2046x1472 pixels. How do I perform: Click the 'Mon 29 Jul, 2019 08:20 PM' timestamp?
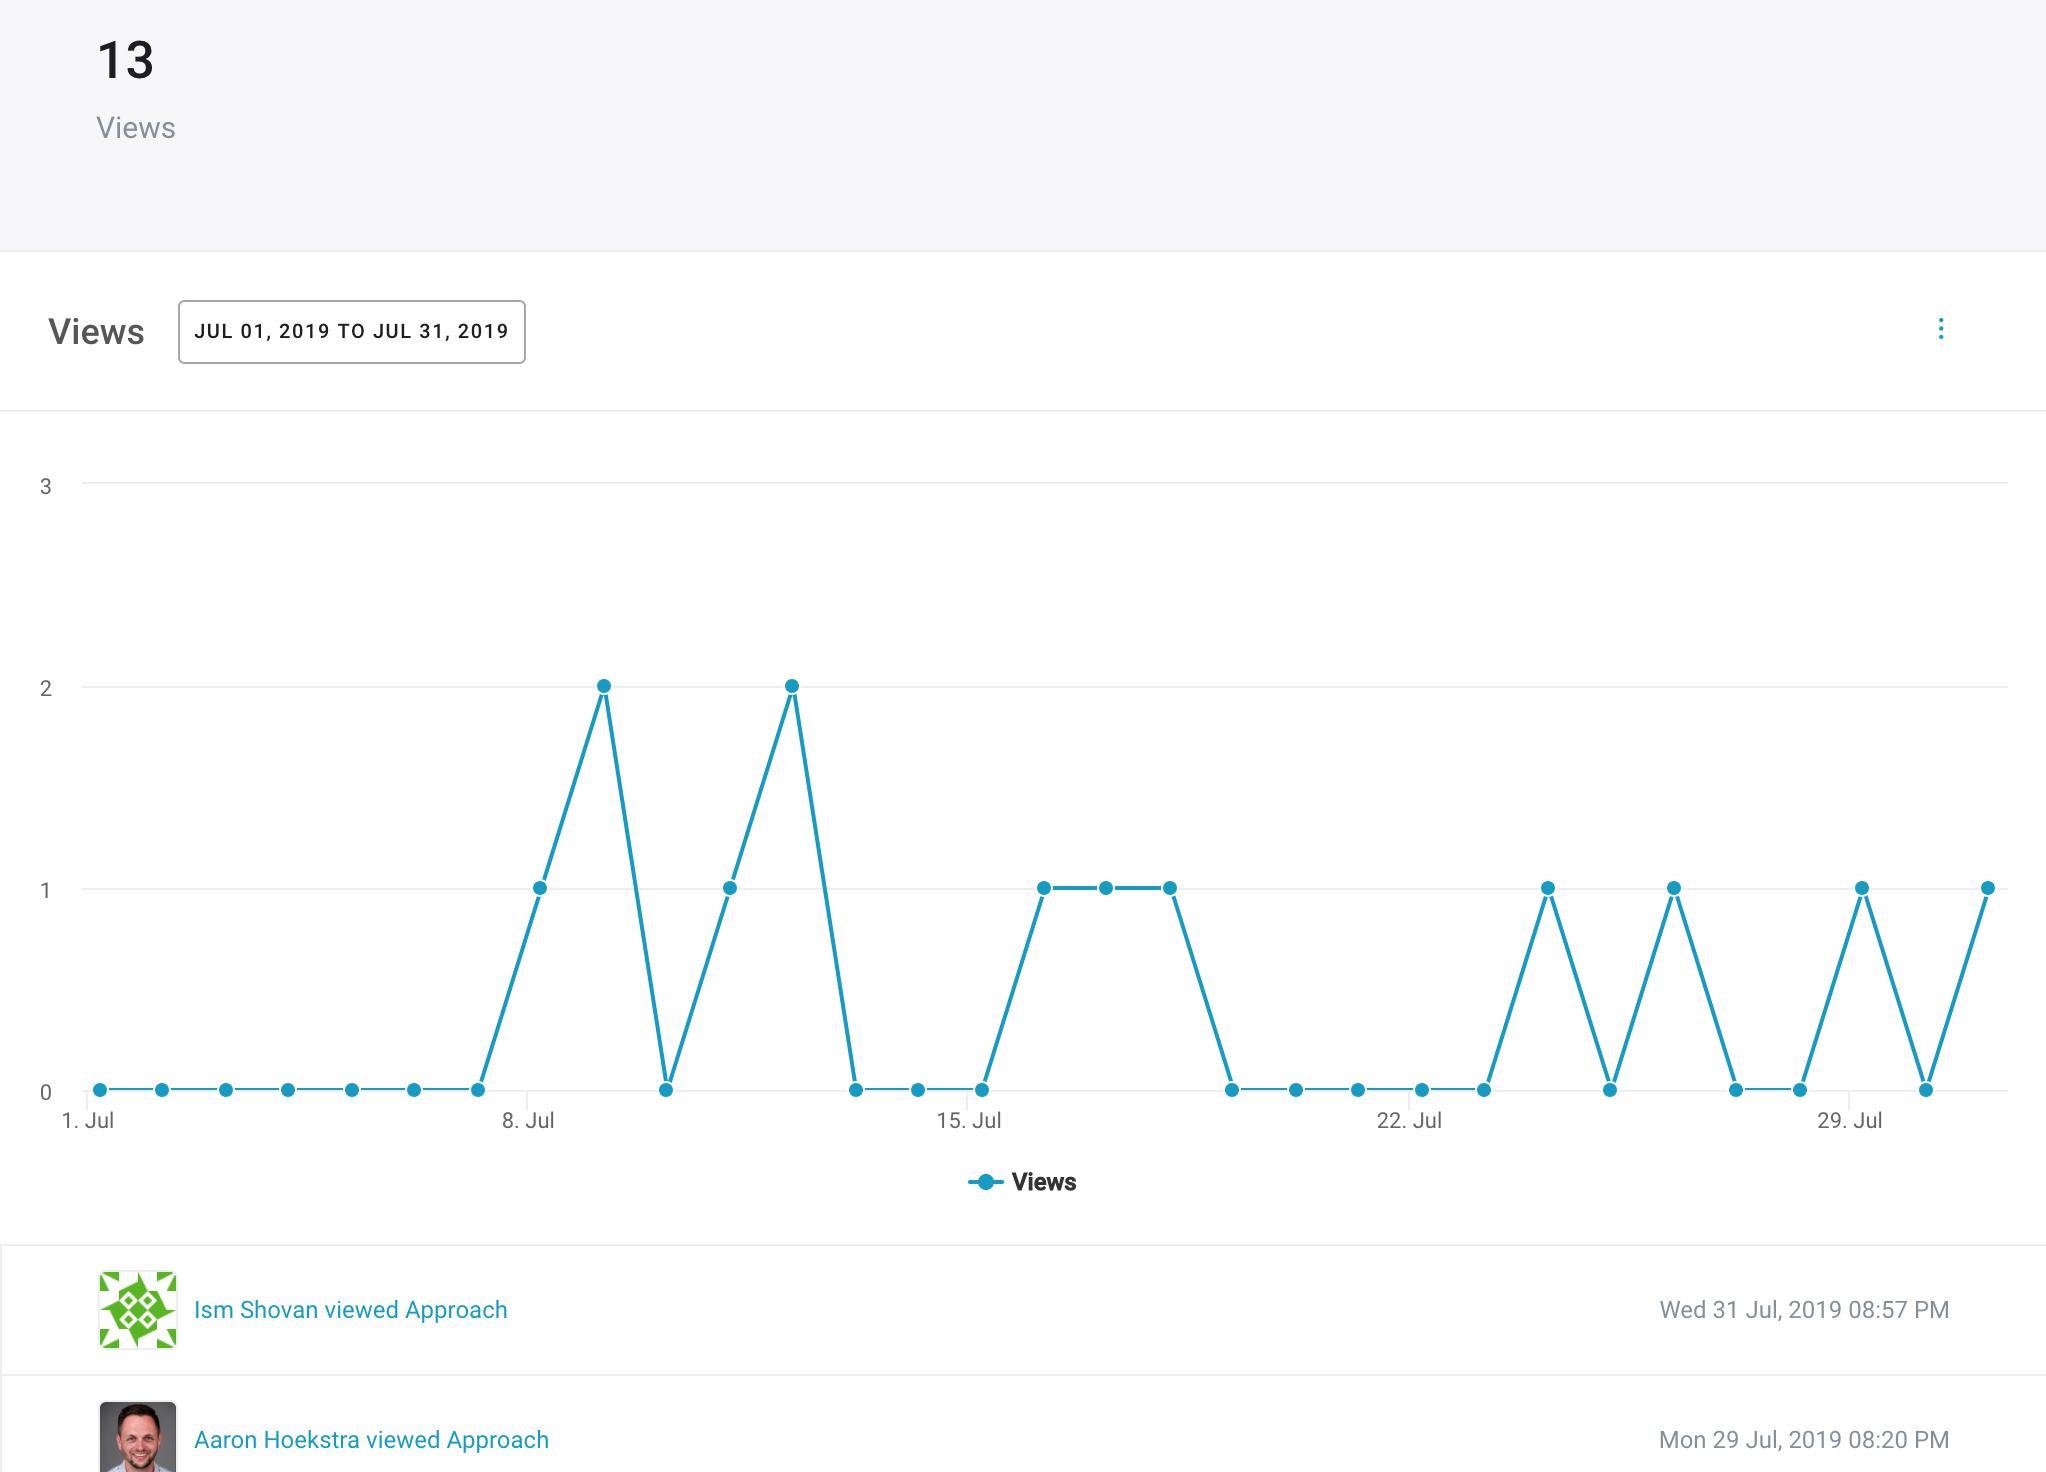click(1804, 1440)
